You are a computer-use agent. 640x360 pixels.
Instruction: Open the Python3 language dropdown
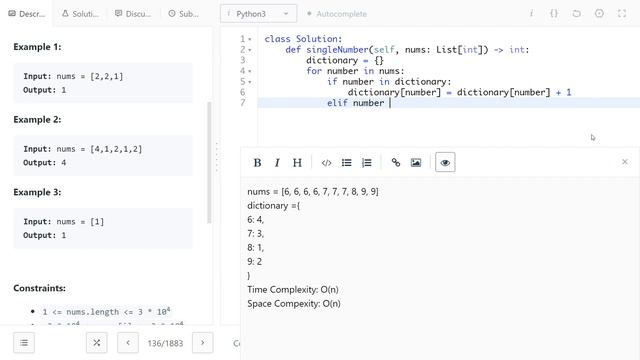click(258, 14)
